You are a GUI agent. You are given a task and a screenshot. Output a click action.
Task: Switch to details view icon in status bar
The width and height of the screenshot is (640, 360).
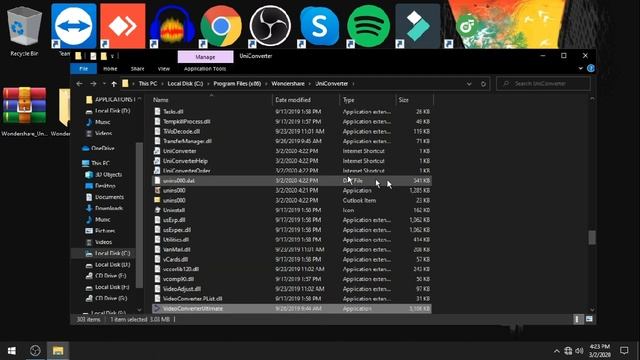[577, 319]
